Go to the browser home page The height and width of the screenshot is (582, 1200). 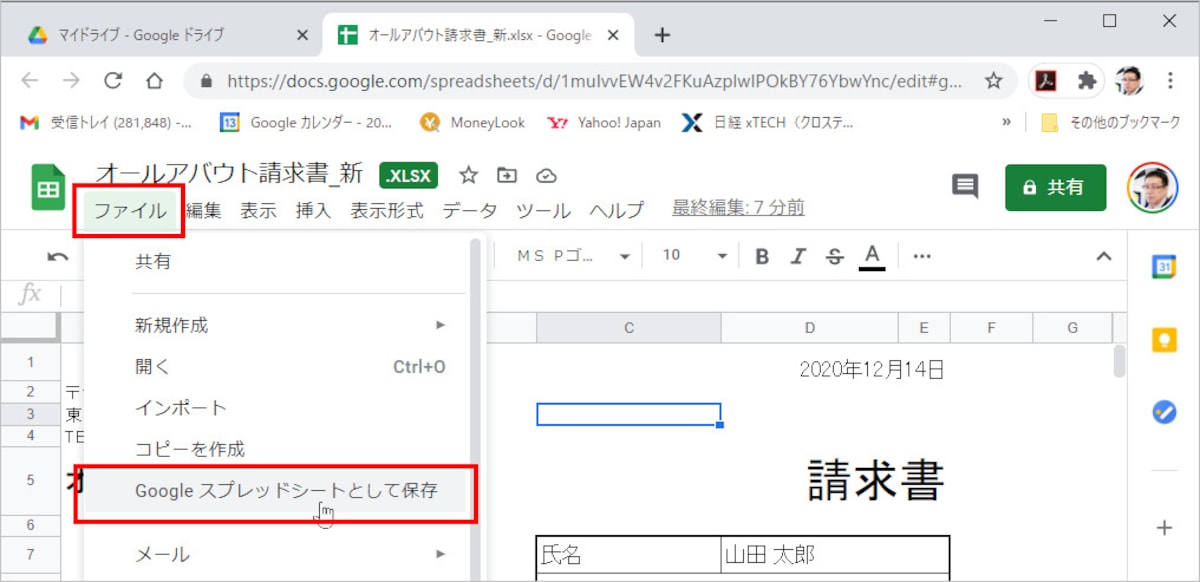(154, 81)
